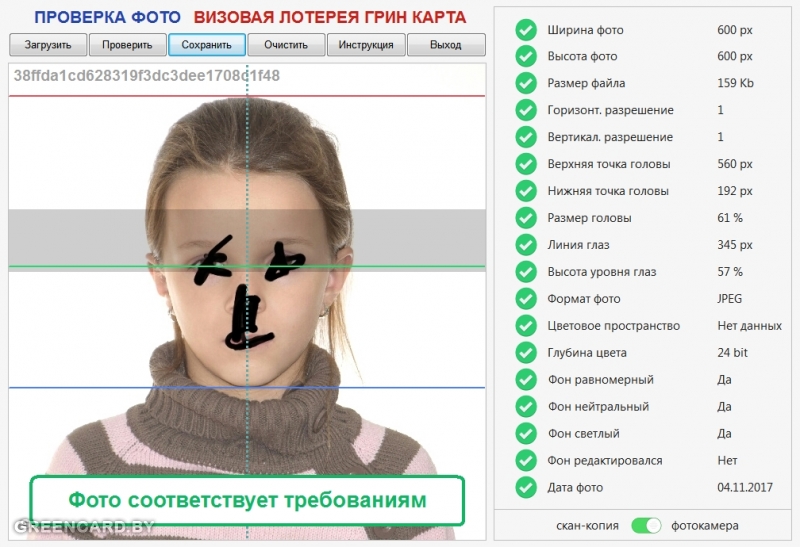The width and height of the screenshot is (800, 547).
Task: Click the Фон равномерный label
Action: tap(601, 380)
